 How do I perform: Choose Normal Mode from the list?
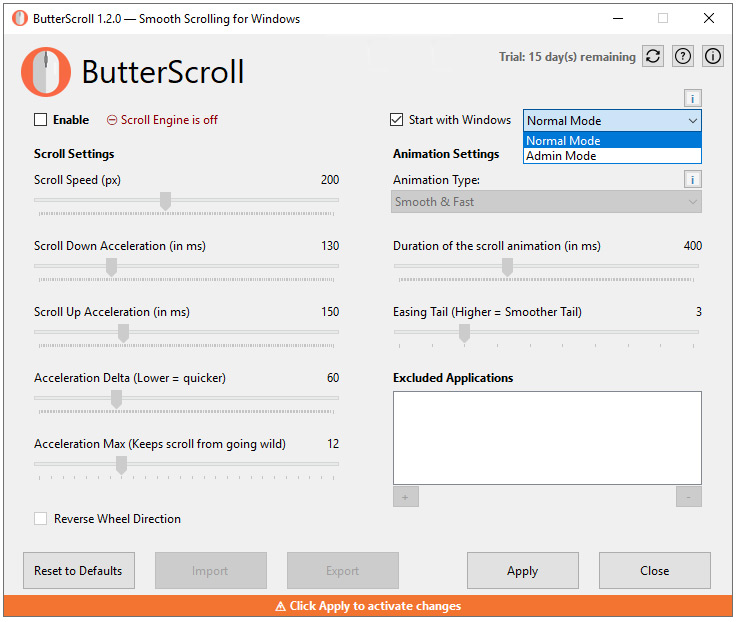(x=612, y=140)
